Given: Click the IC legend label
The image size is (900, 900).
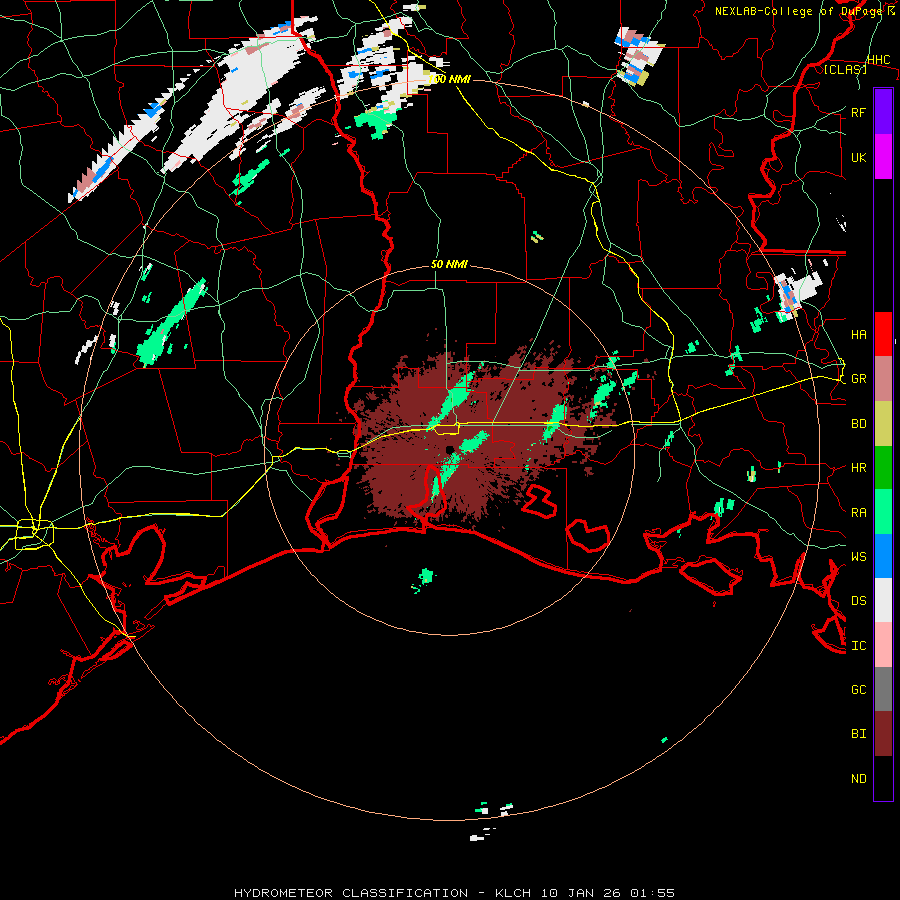Looking at the screenshot, I should click(x=859, y=645).
